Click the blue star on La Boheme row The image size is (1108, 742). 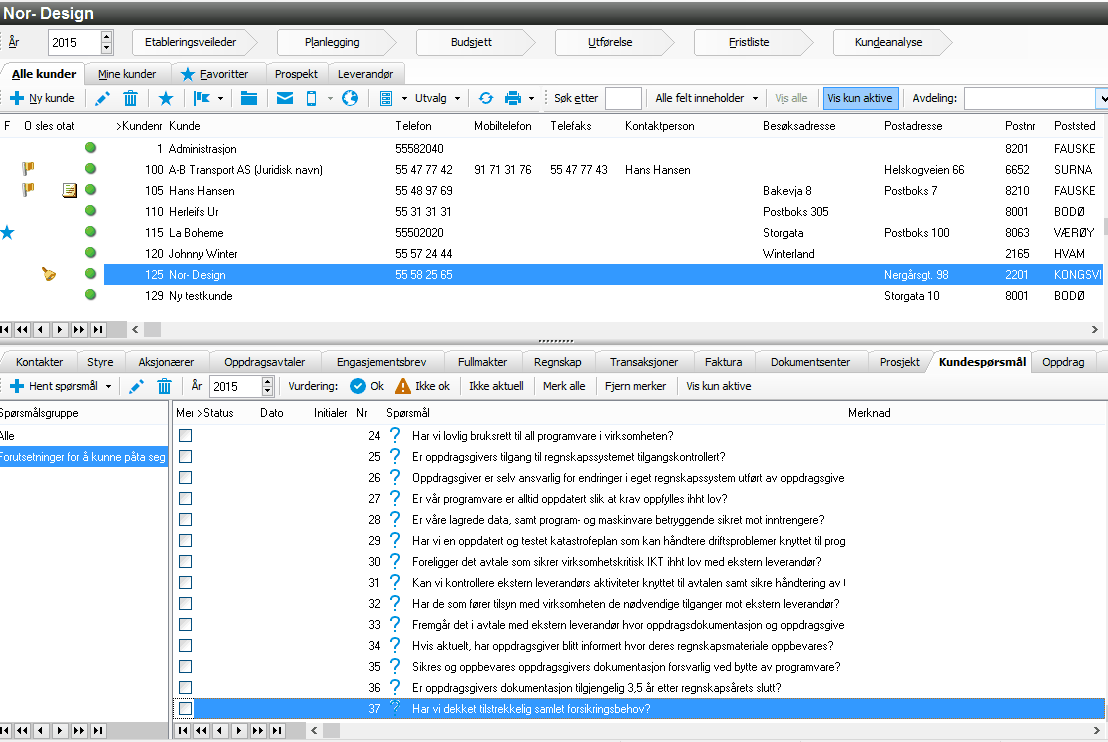(8, 232)
